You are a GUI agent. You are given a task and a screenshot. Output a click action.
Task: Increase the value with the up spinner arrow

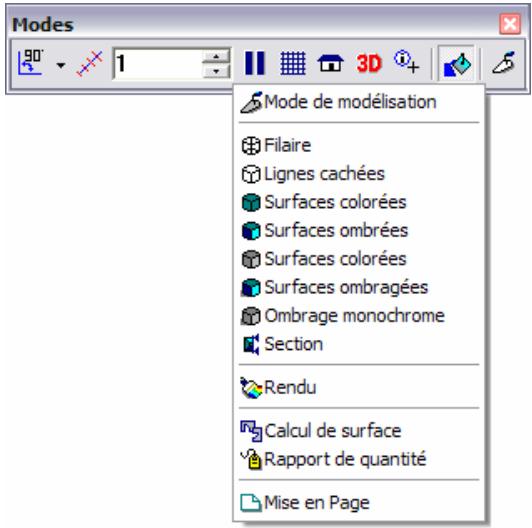pos(216,56)
